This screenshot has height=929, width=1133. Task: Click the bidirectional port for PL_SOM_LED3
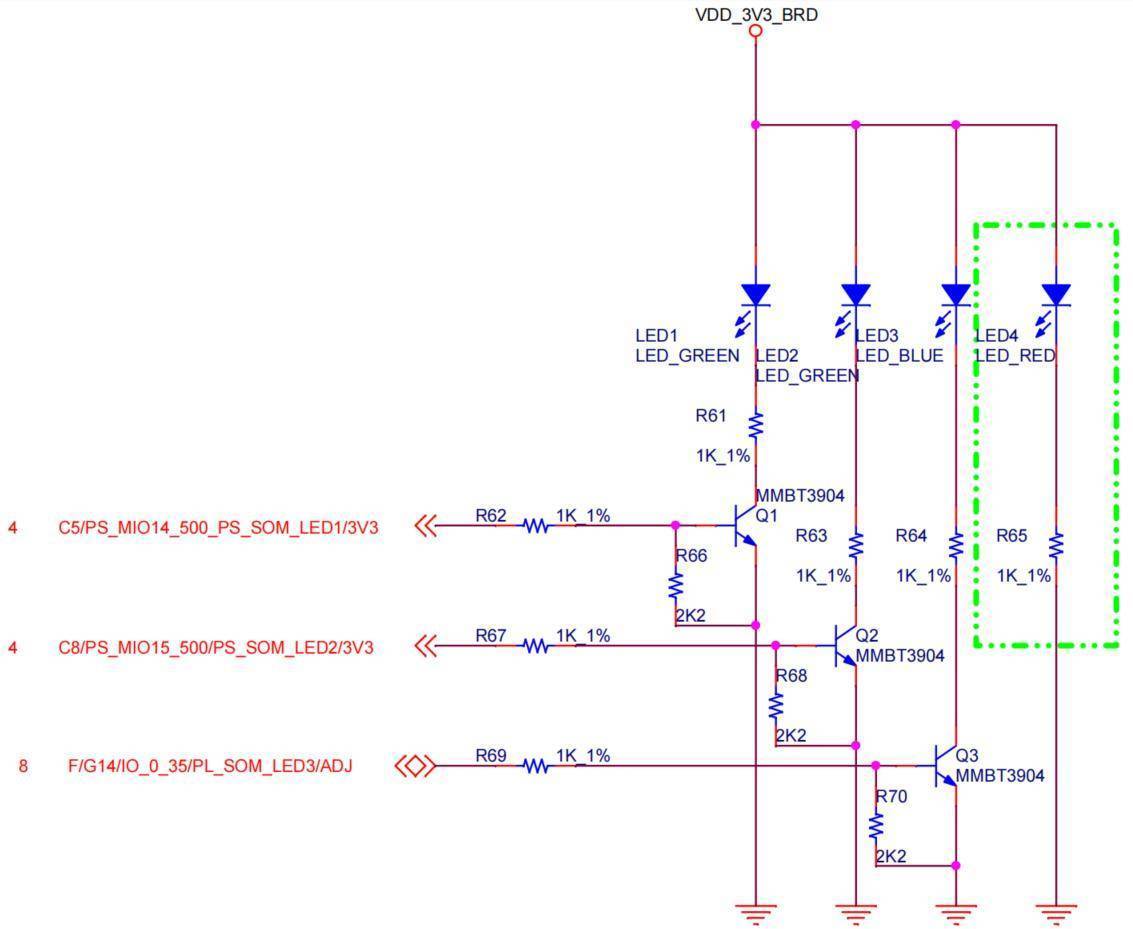415,766
